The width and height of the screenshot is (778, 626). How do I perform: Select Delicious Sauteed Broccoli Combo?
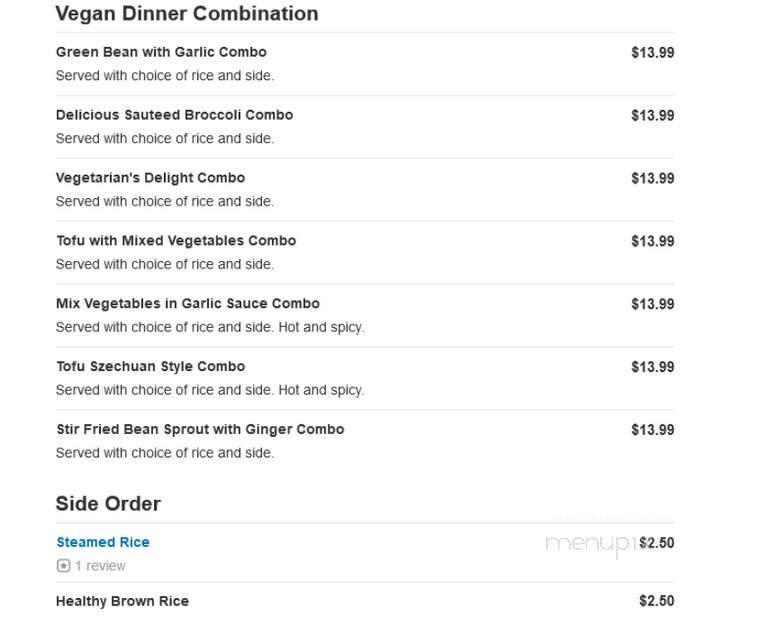tap(174, 115)
